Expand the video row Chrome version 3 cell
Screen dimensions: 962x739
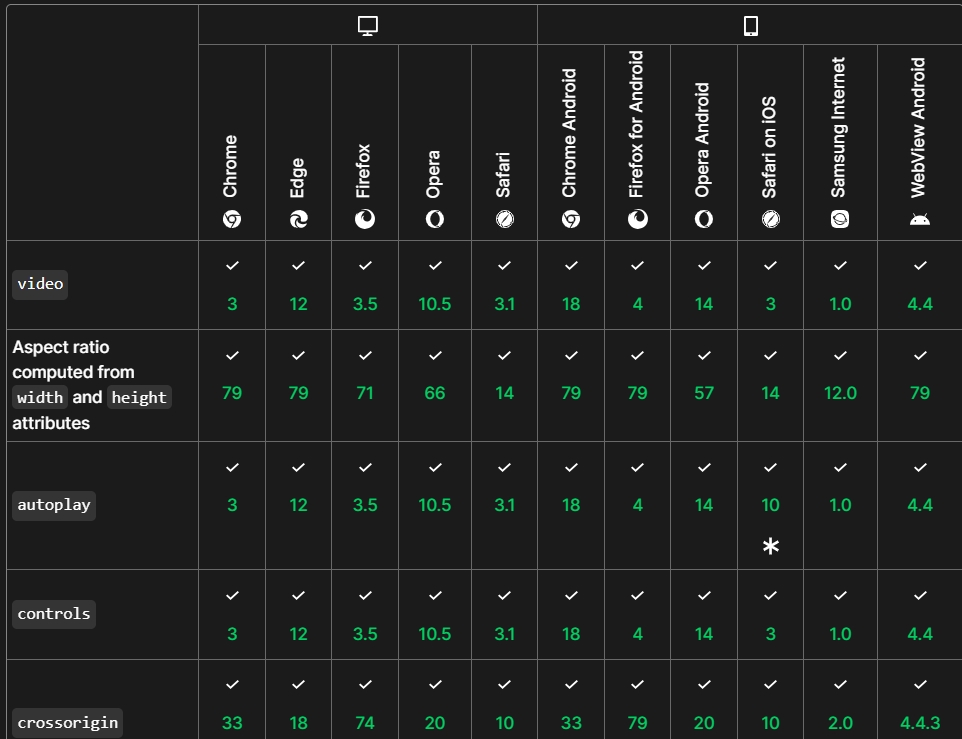[232, 285]
